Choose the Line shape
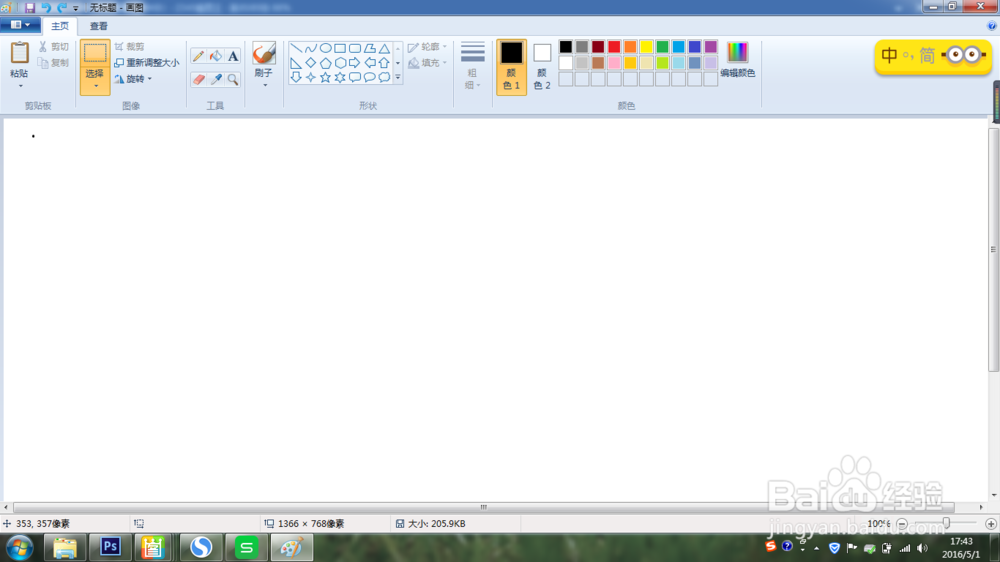The width and height of the screenshot is (1000, 562). coord(296,48)
